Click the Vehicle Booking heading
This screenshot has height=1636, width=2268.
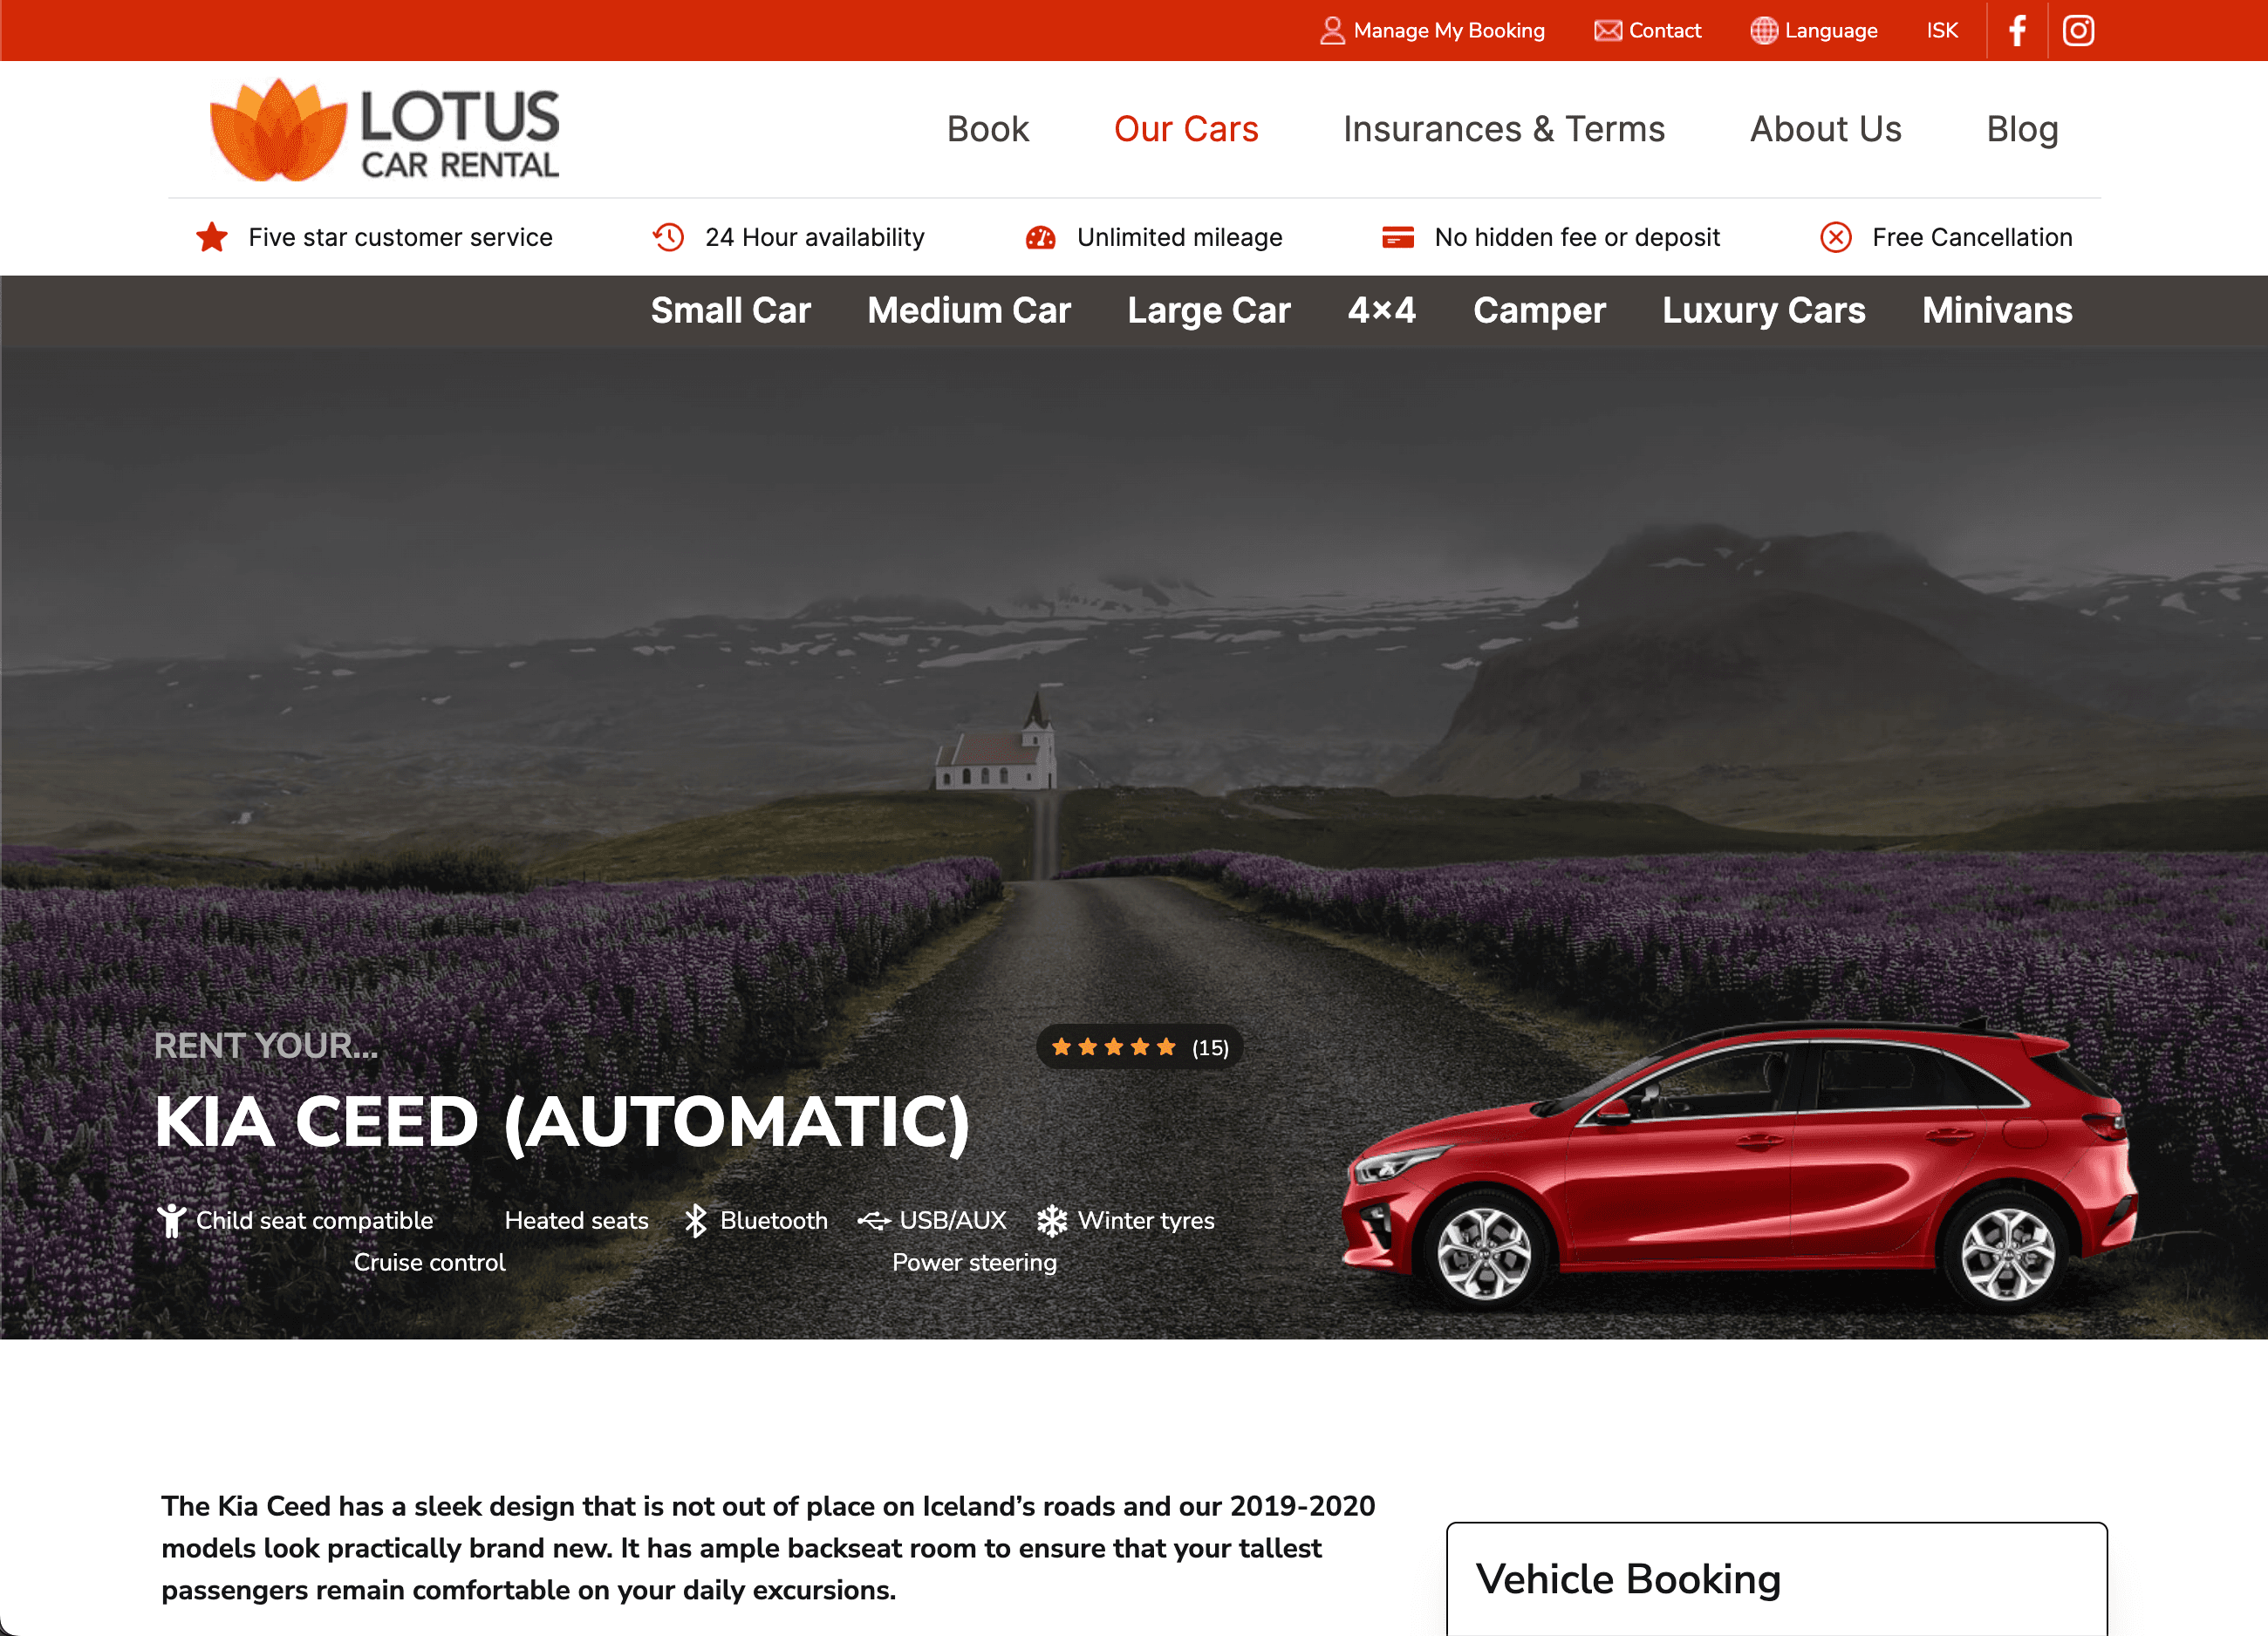coord(1628,1579)
